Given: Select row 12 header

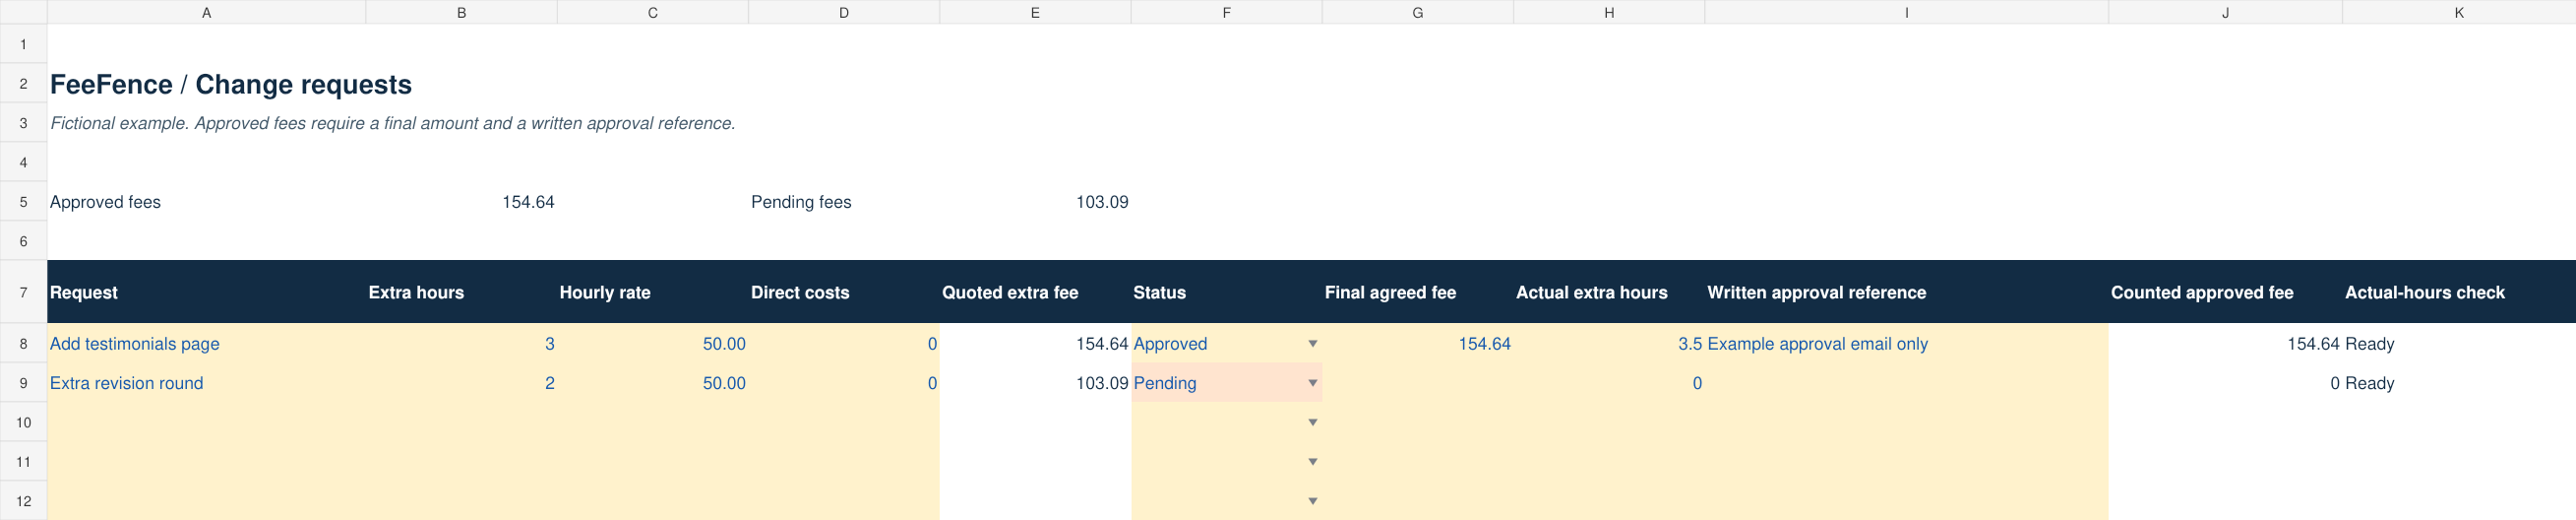Looking at the screenshot, I should click(x=24, y=501).
